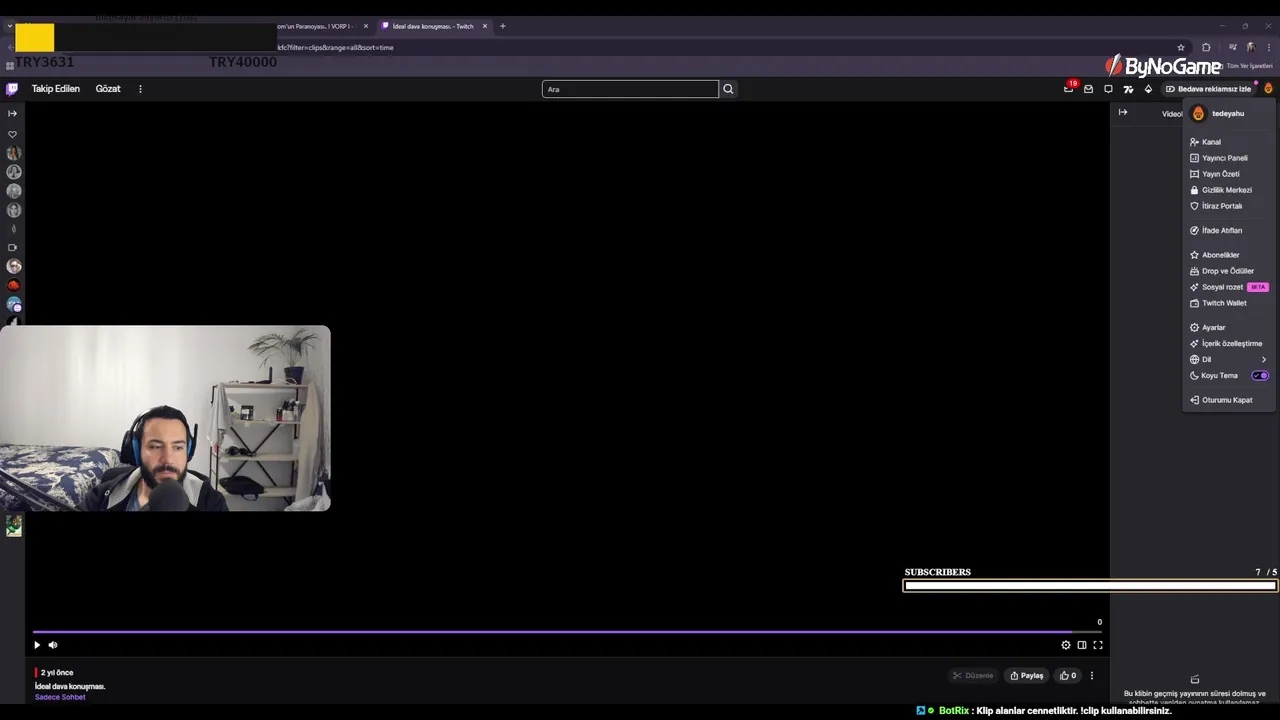Click the Paylaş share button
The image size is (1280, 720).
click(1027, 676)
